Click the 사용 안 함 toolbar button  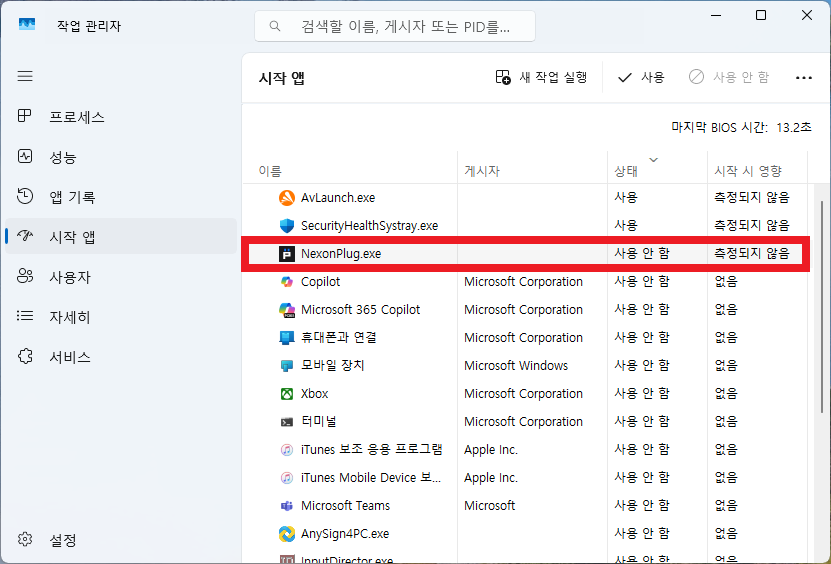pyautogui.click(x=729, y=77)
